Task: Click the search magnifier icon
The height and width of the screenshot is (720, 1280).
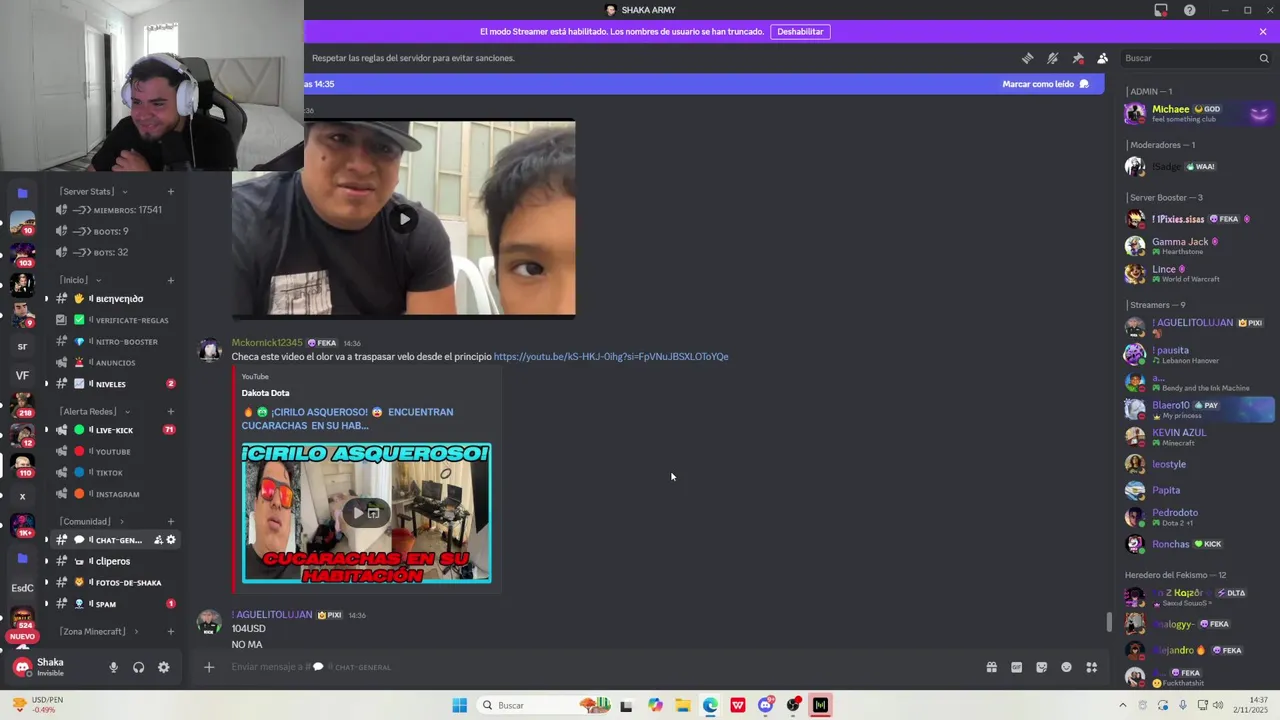Action: click(1264, 58)
